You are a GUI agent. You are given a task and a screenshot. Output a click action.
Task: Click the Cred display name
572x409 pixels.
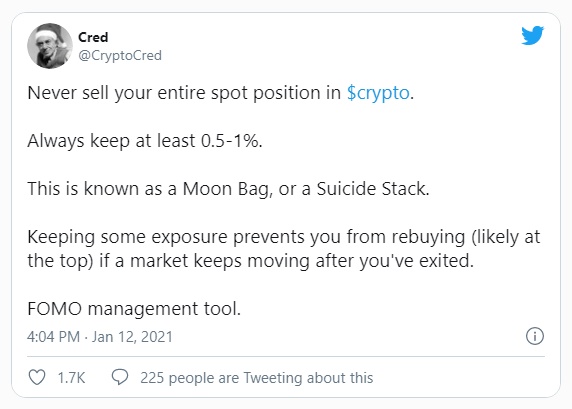coord(93,37)
